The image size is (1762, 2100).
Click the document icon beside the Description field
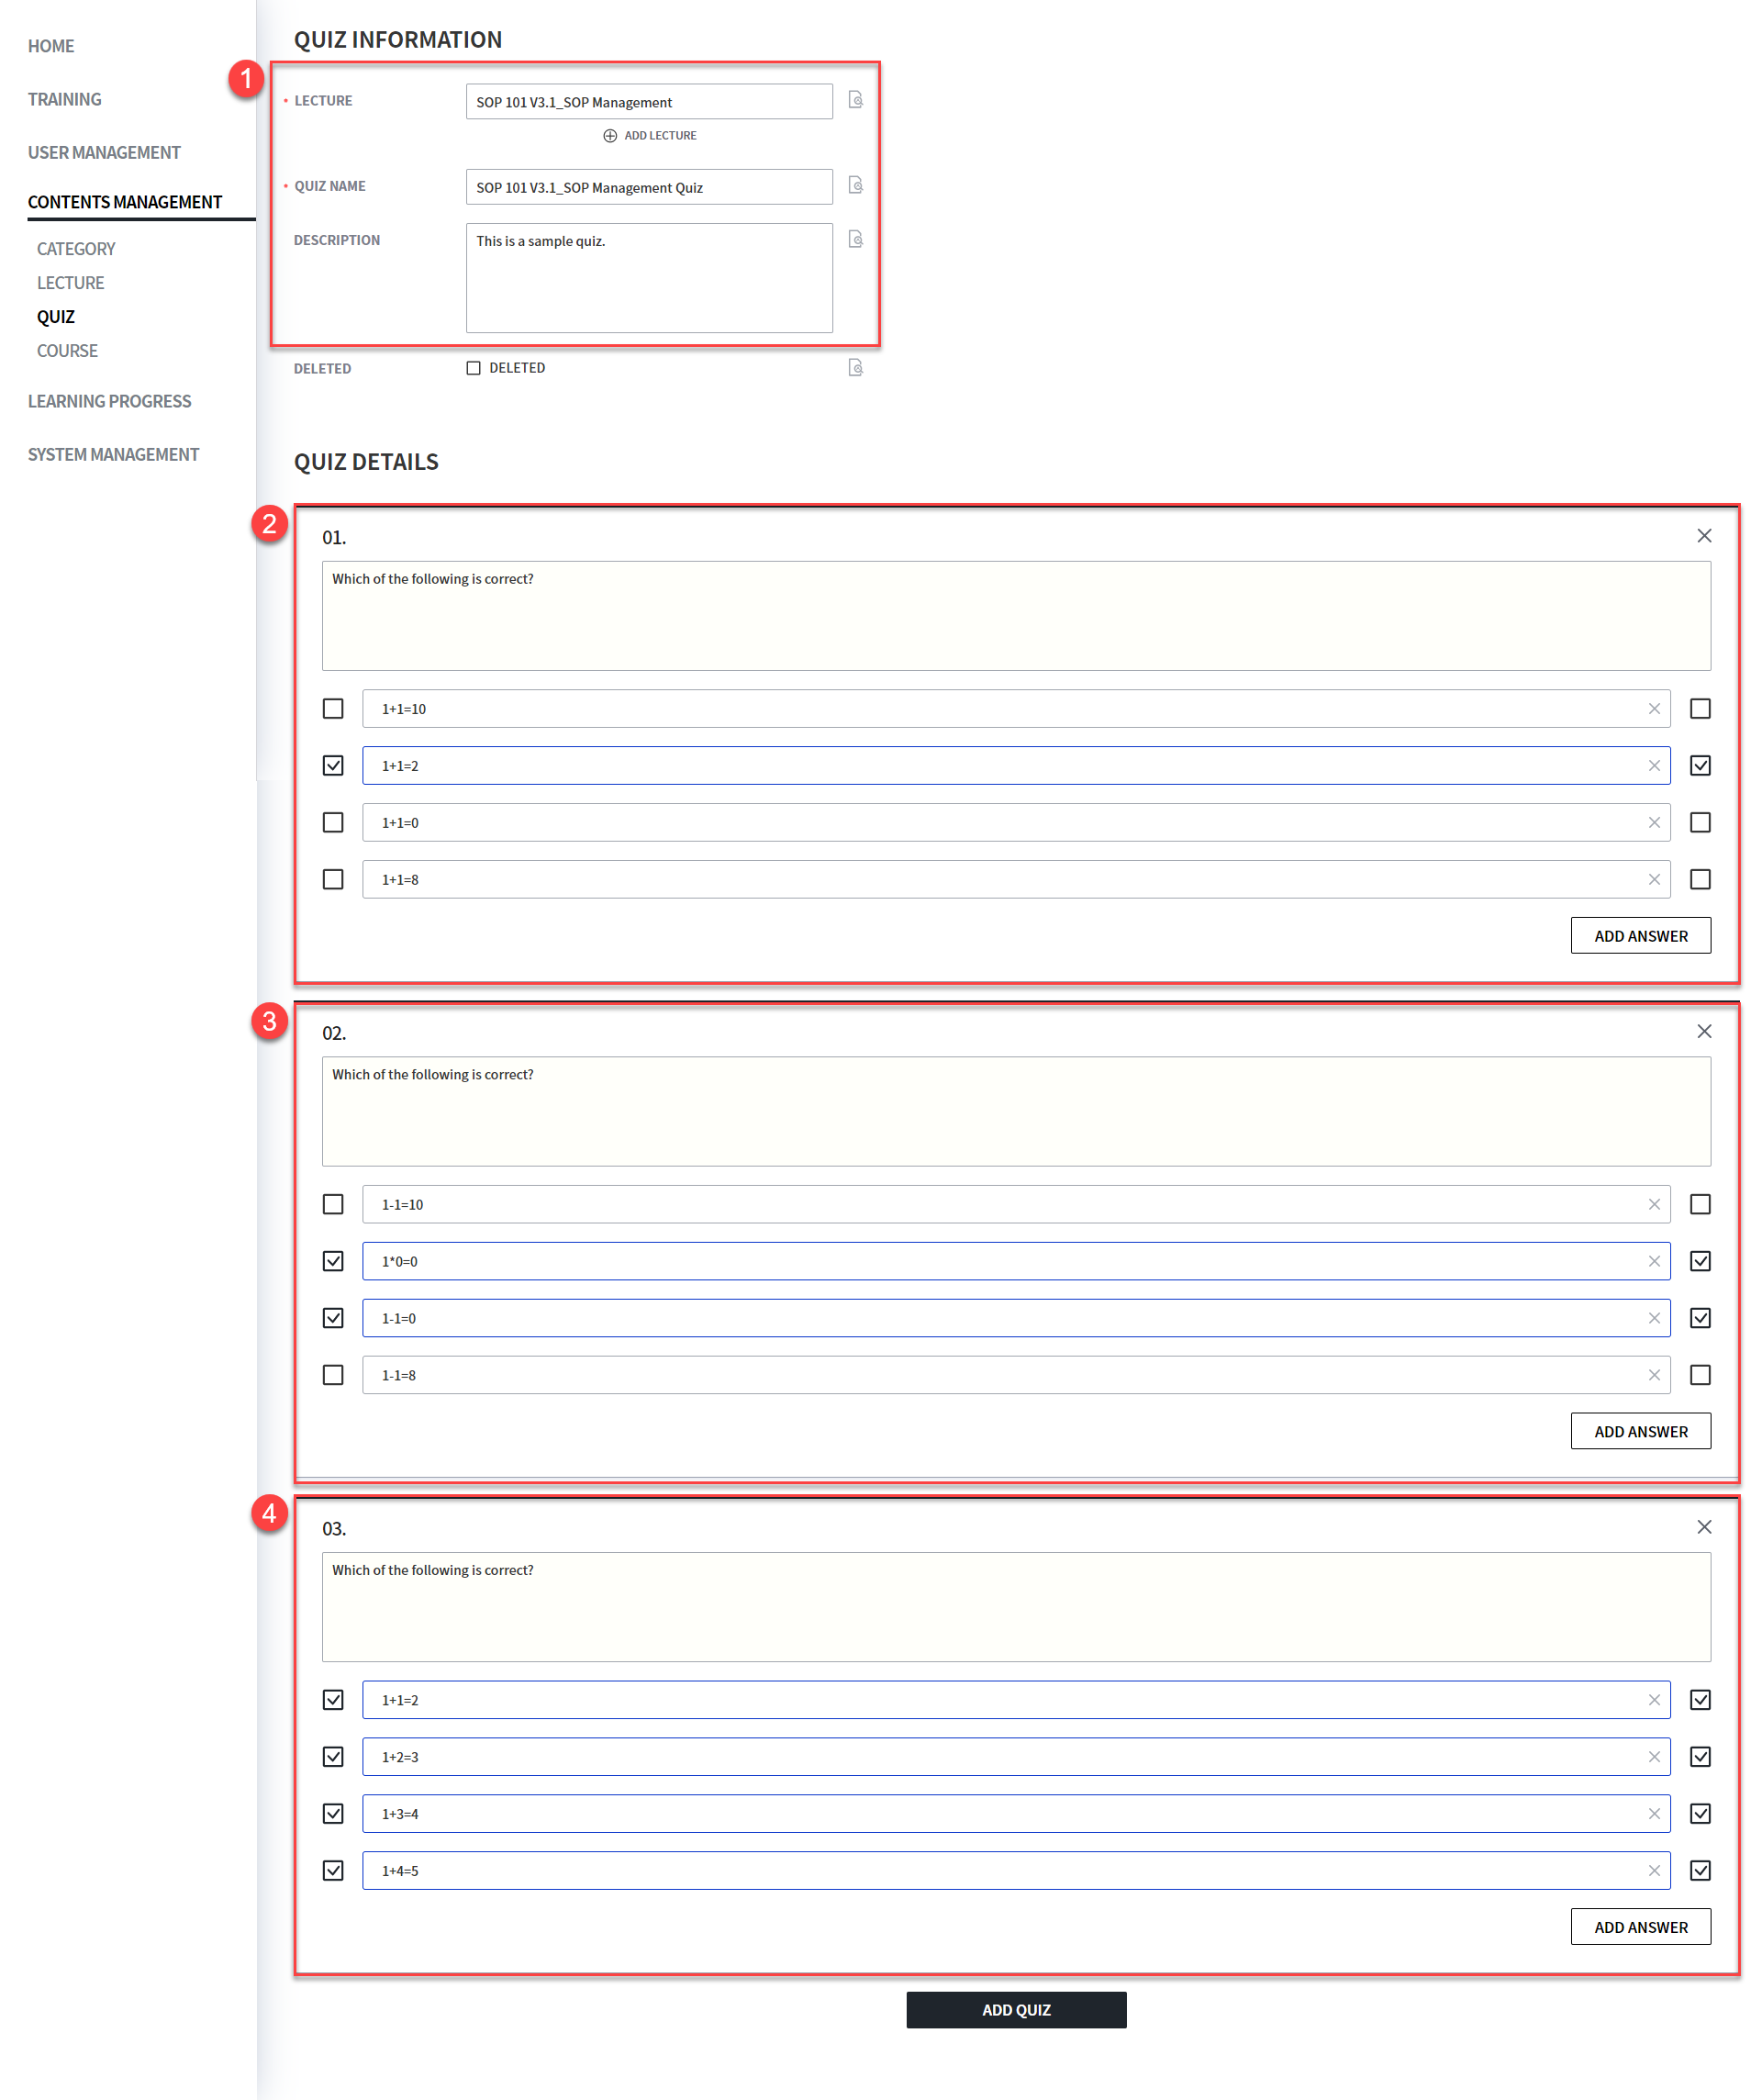tap(855, 240)
